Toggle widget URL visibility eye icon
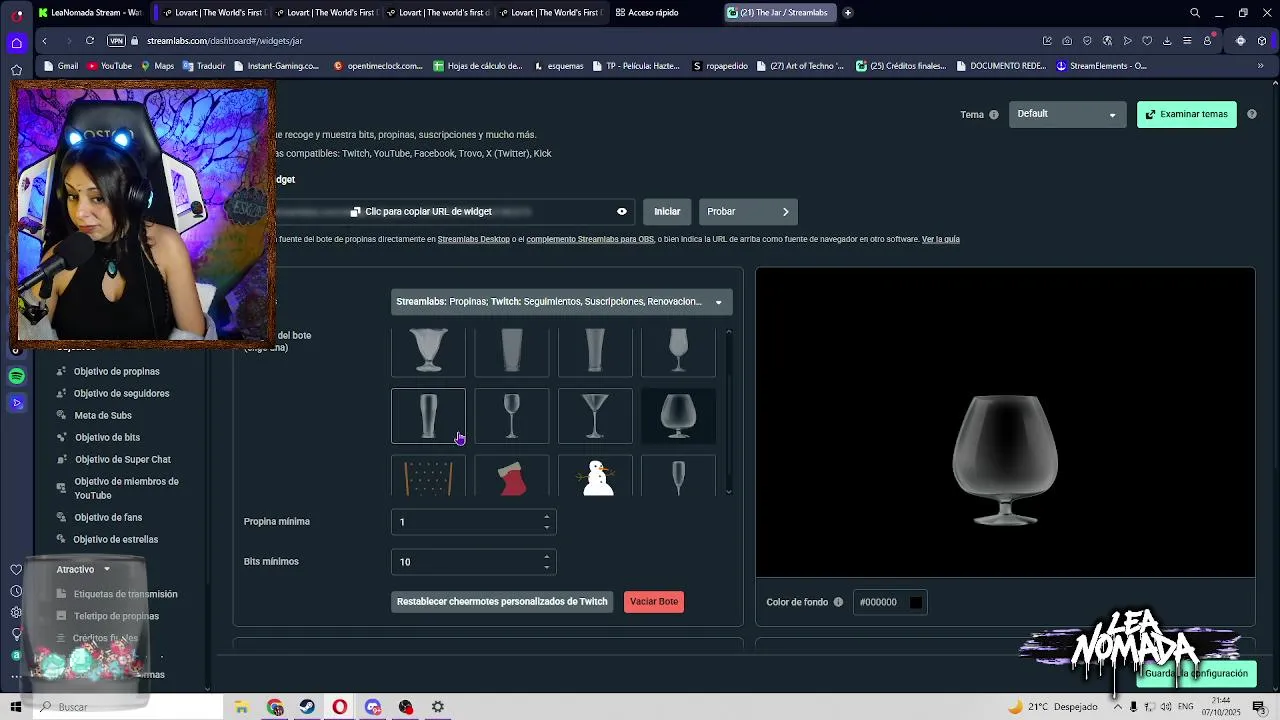 click(x=622, y=211)
